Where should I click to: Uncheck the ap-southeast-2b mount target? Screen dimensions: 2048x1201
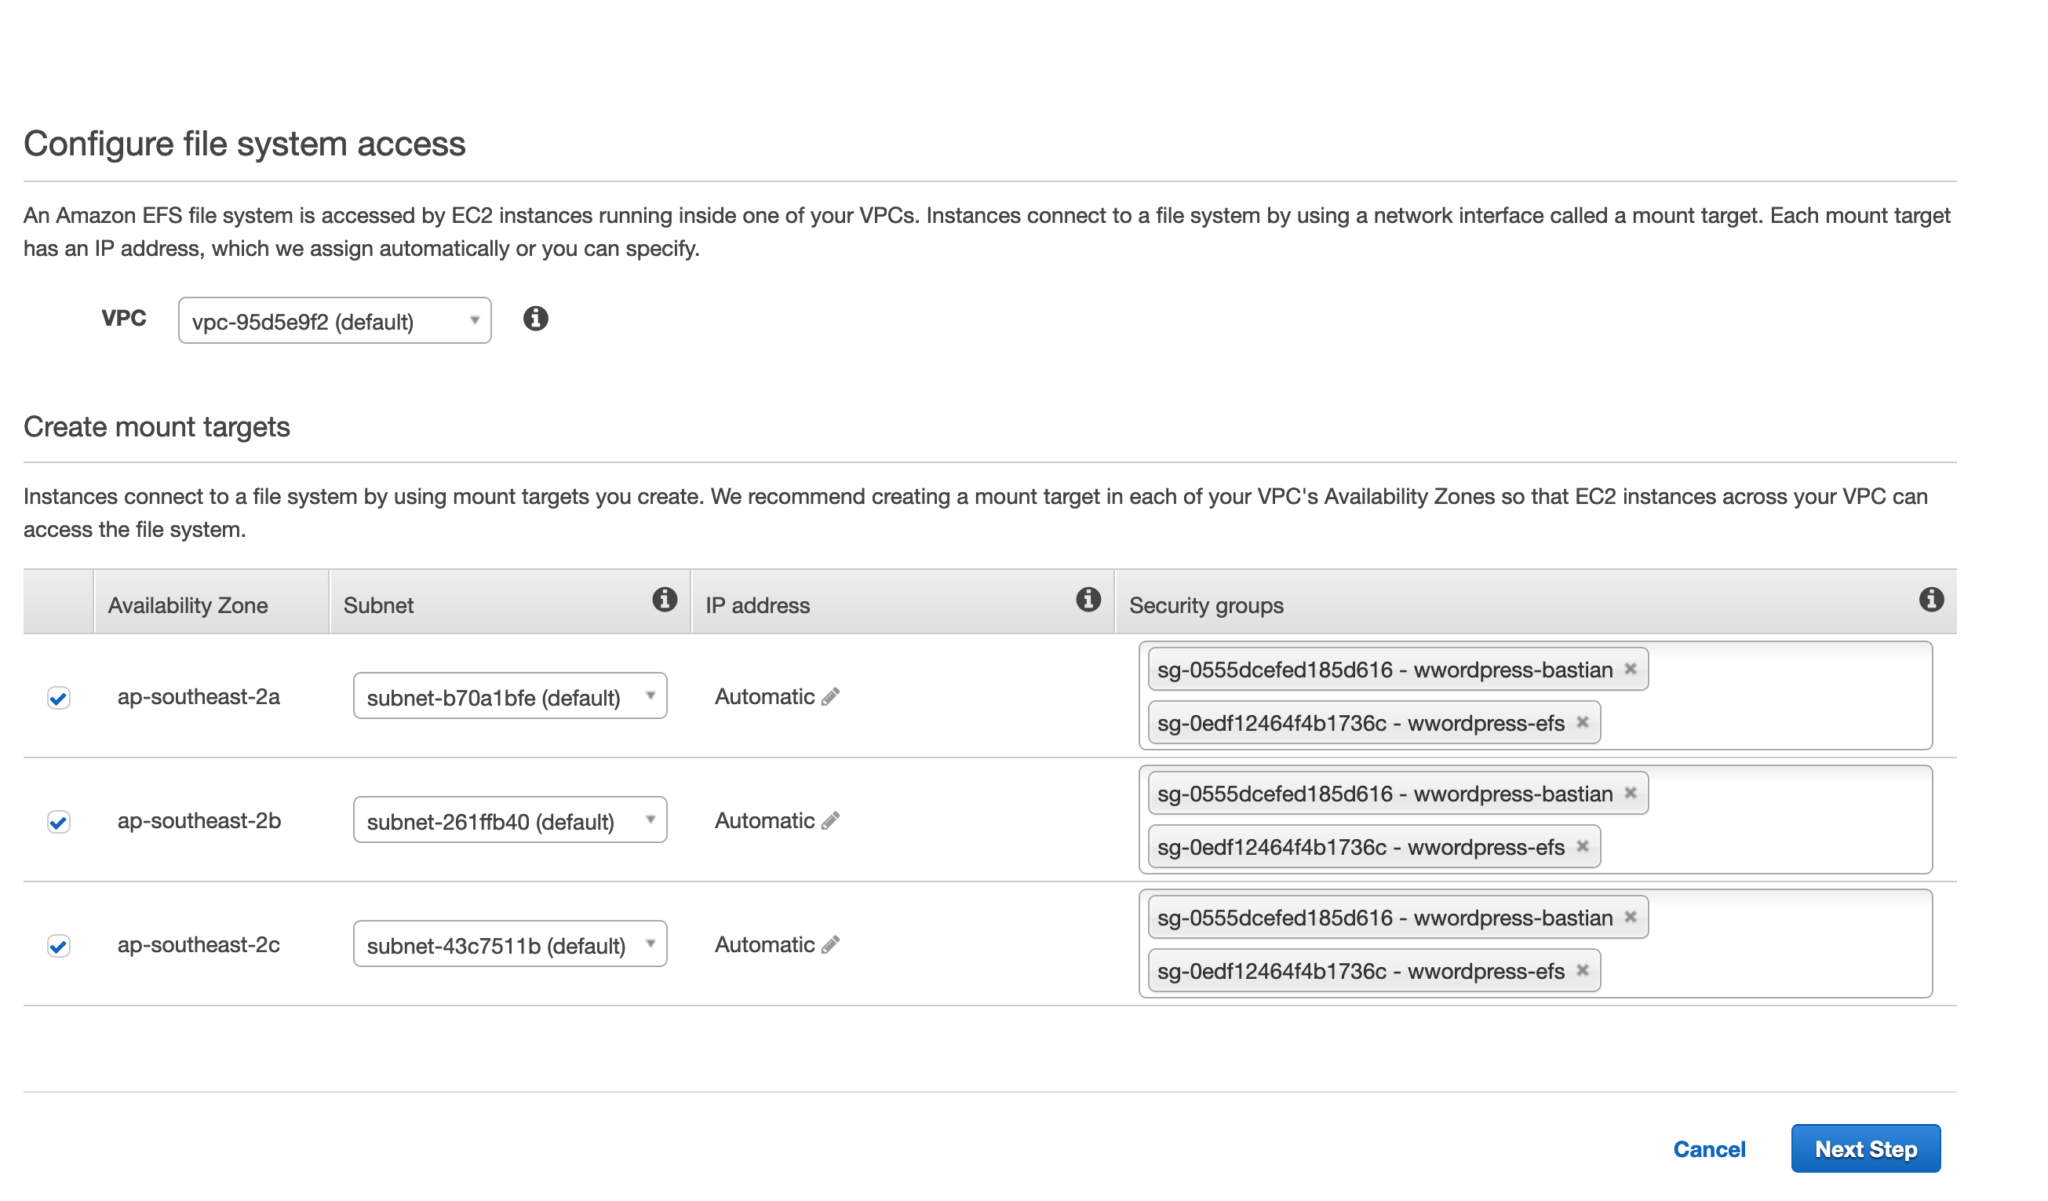coord(59,821)
